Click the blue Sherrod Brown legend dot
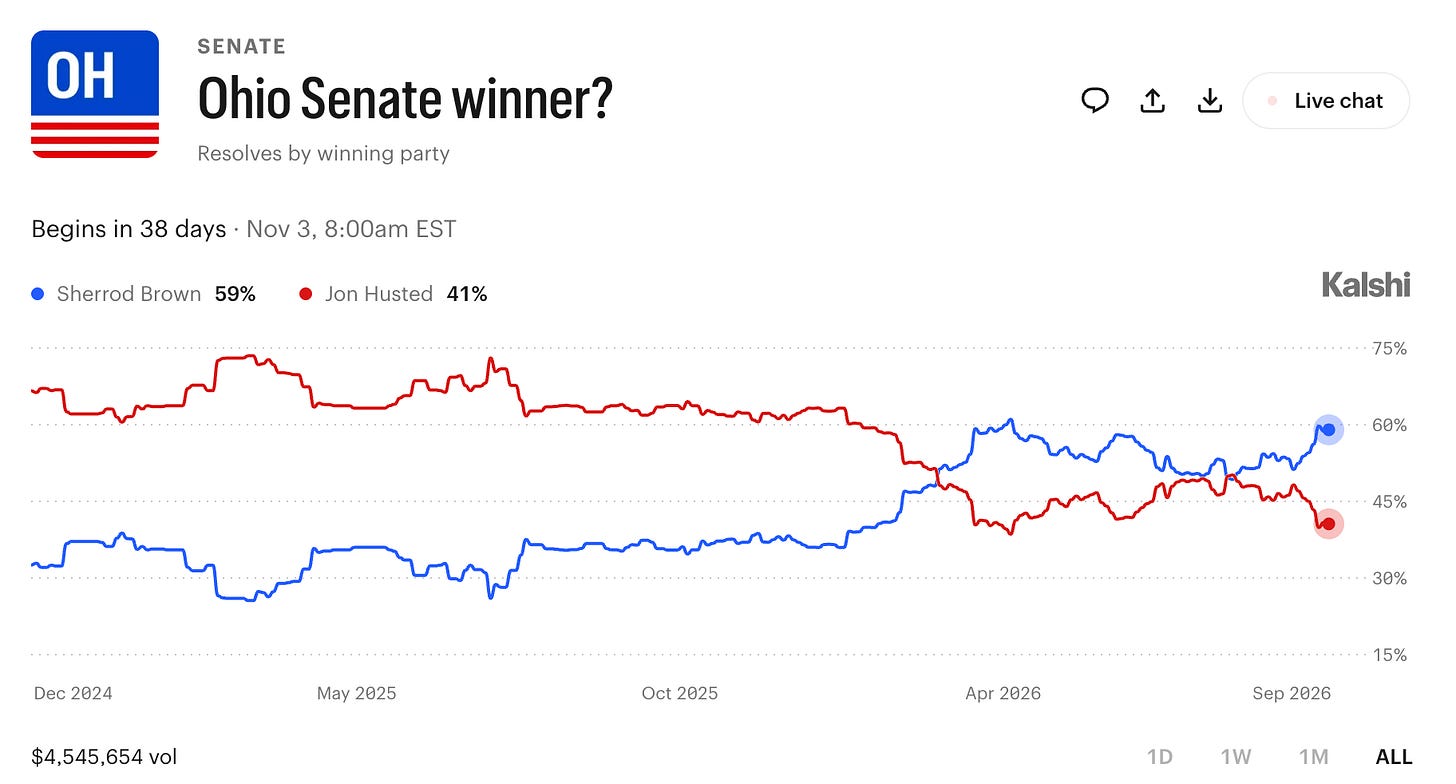 coord(38,294)
